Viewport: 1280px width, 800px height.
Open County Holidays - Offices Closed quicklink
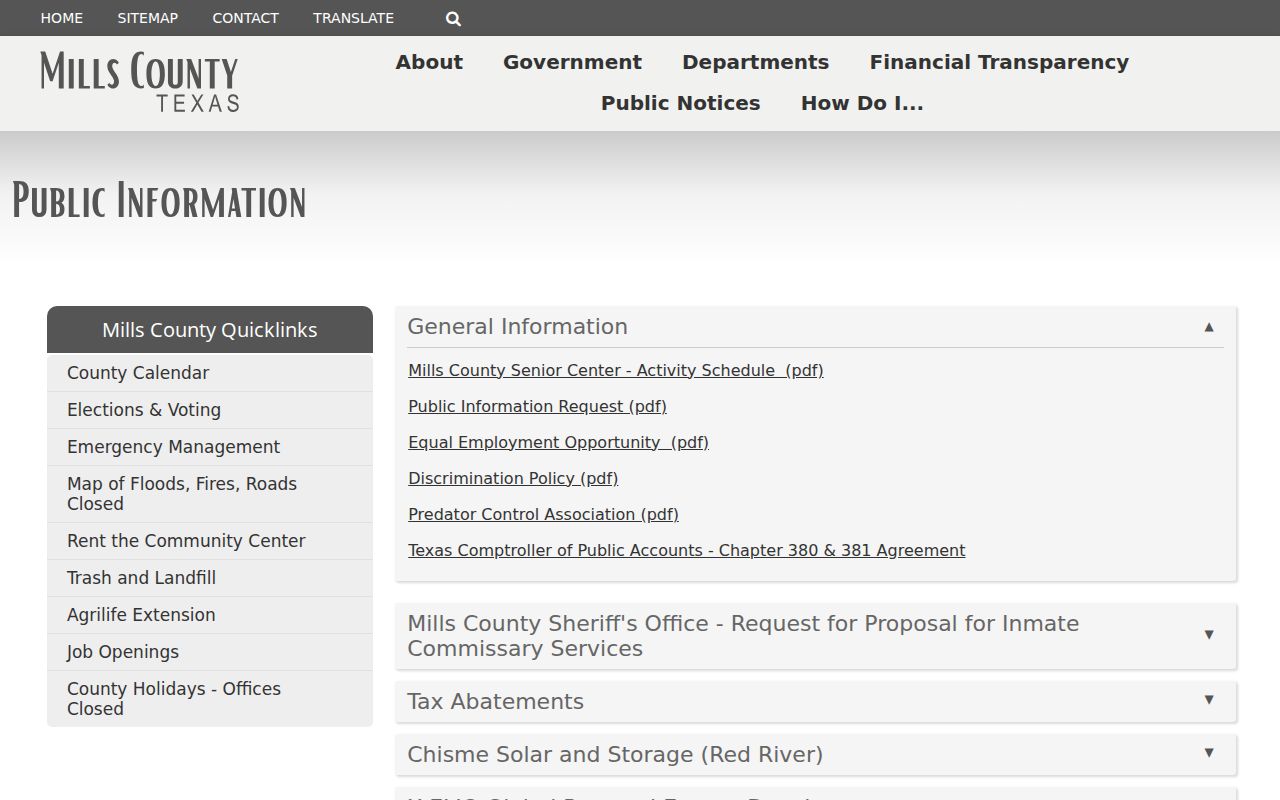pos(210,699)
